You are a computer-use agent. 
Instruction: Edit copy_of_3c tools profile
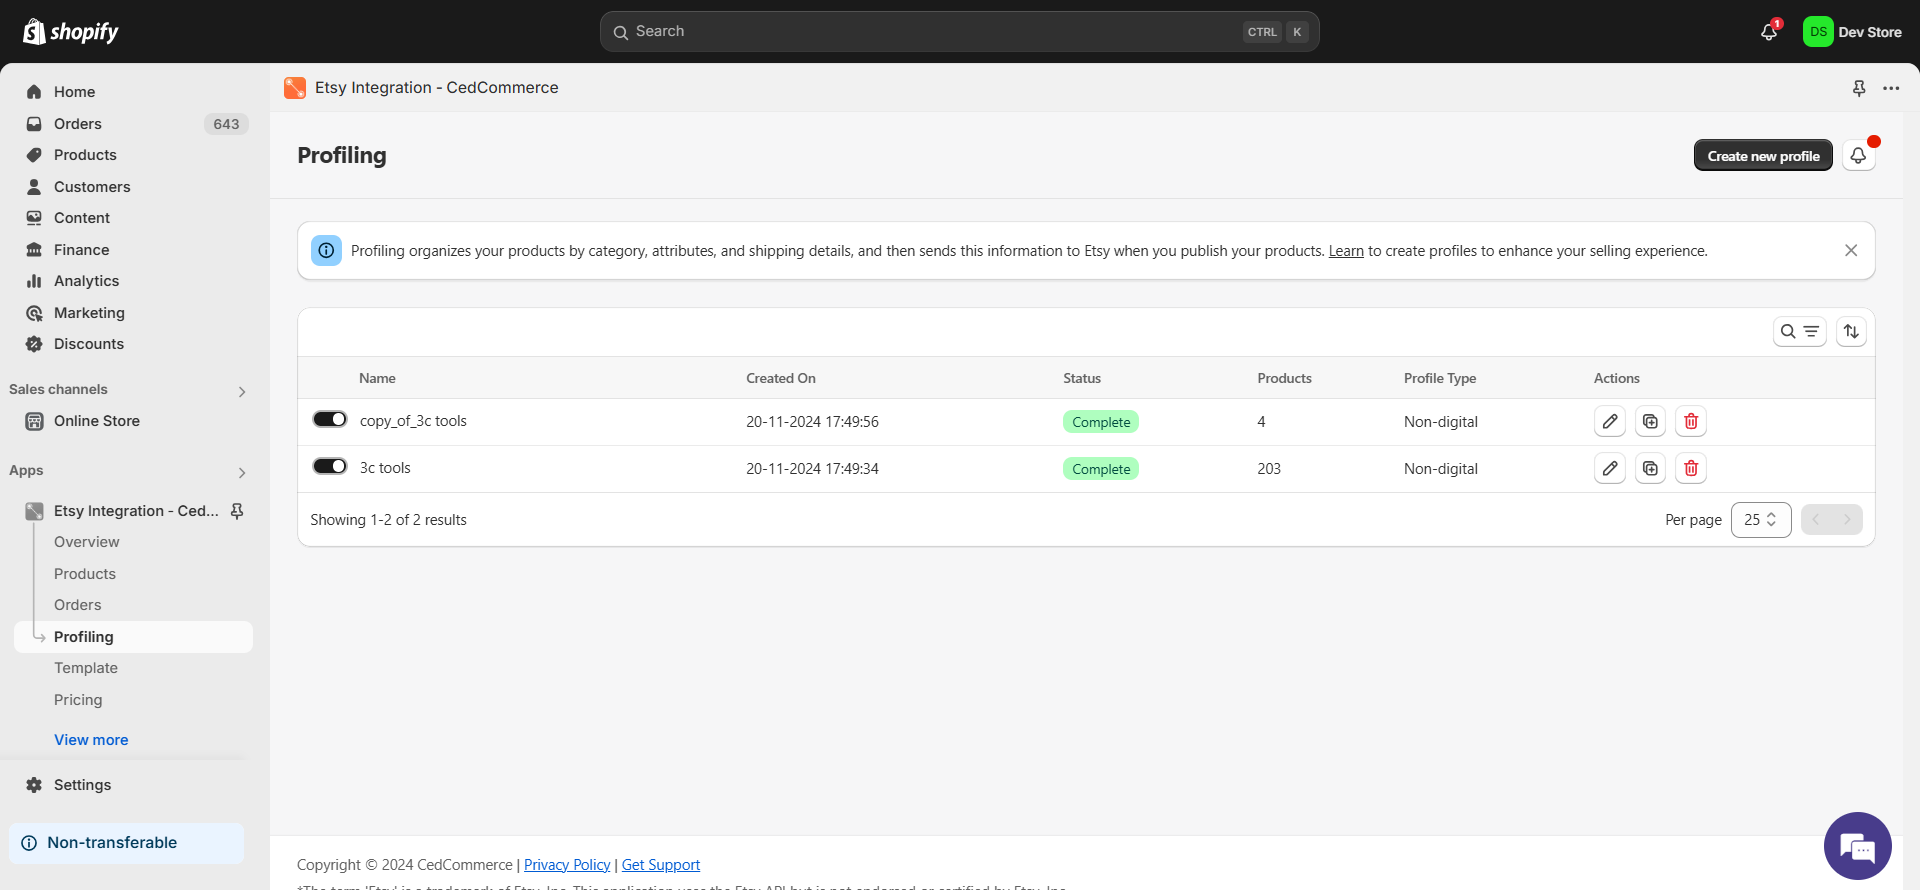coord(1610,422)
